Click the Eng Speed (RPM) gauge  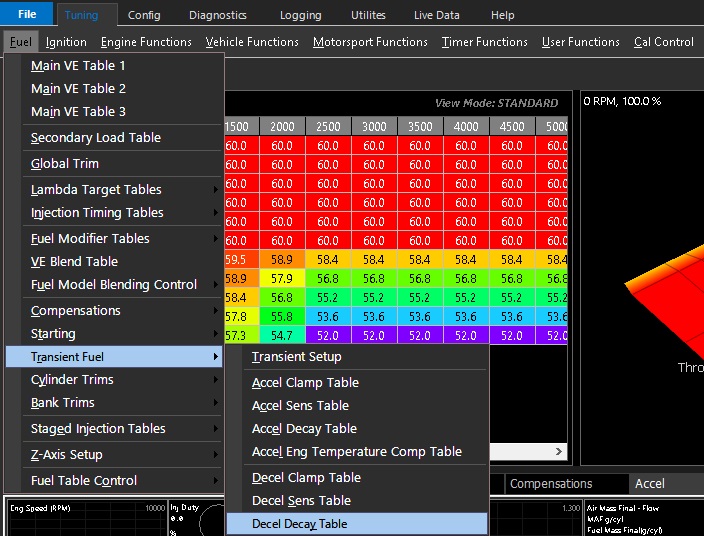pos(87,518)
